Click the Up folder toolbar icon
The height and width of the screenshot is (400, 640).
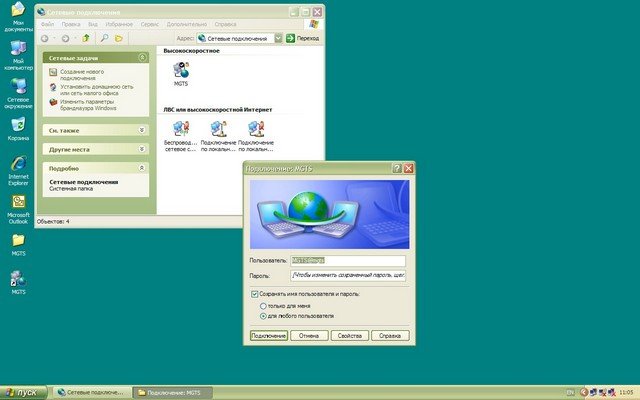pyautogui.click(x=87, y=38)
